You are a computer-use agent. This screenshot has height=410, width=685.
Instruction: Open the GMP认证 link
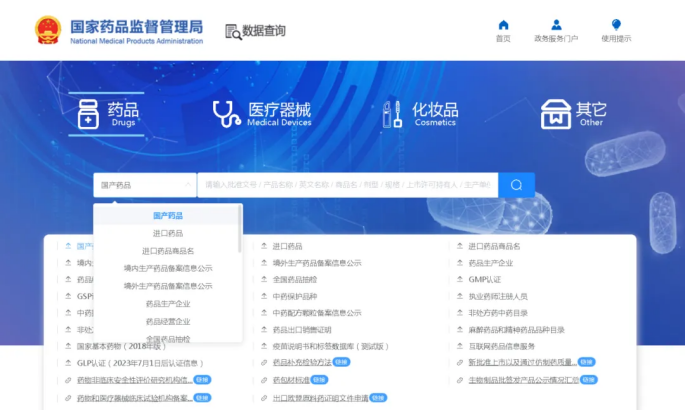point(484,279)
